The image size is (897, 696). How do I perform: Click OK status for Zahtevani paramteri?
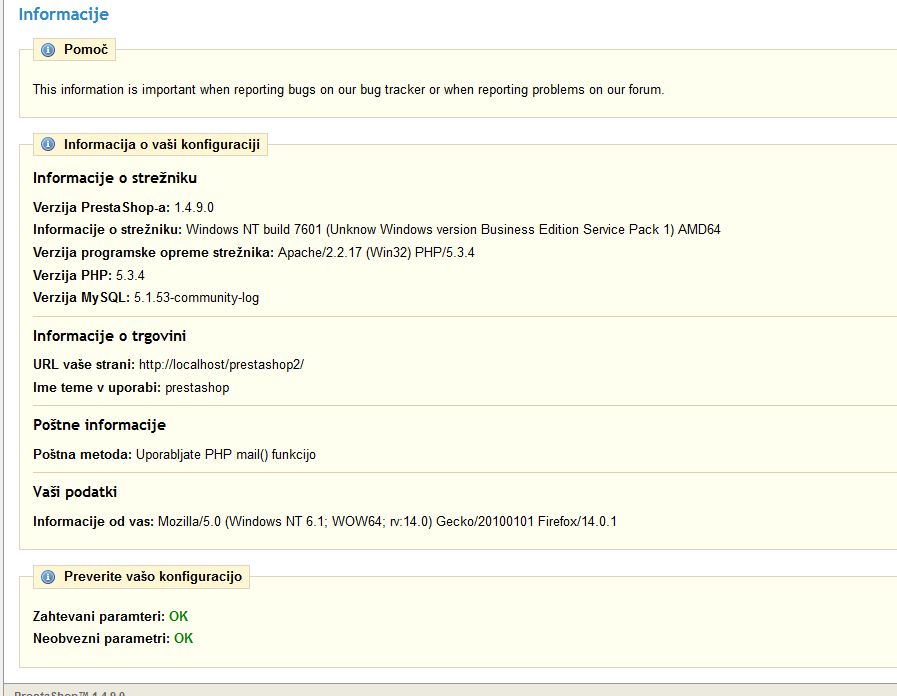tap(178, 617)
